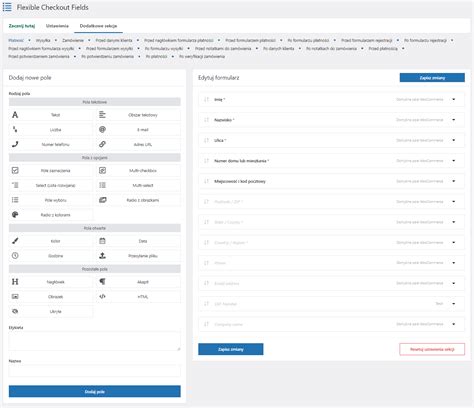This screenshot has width=474, height=408.
Task: Select the Adres URL link icon
Action: tap(102, 144)
